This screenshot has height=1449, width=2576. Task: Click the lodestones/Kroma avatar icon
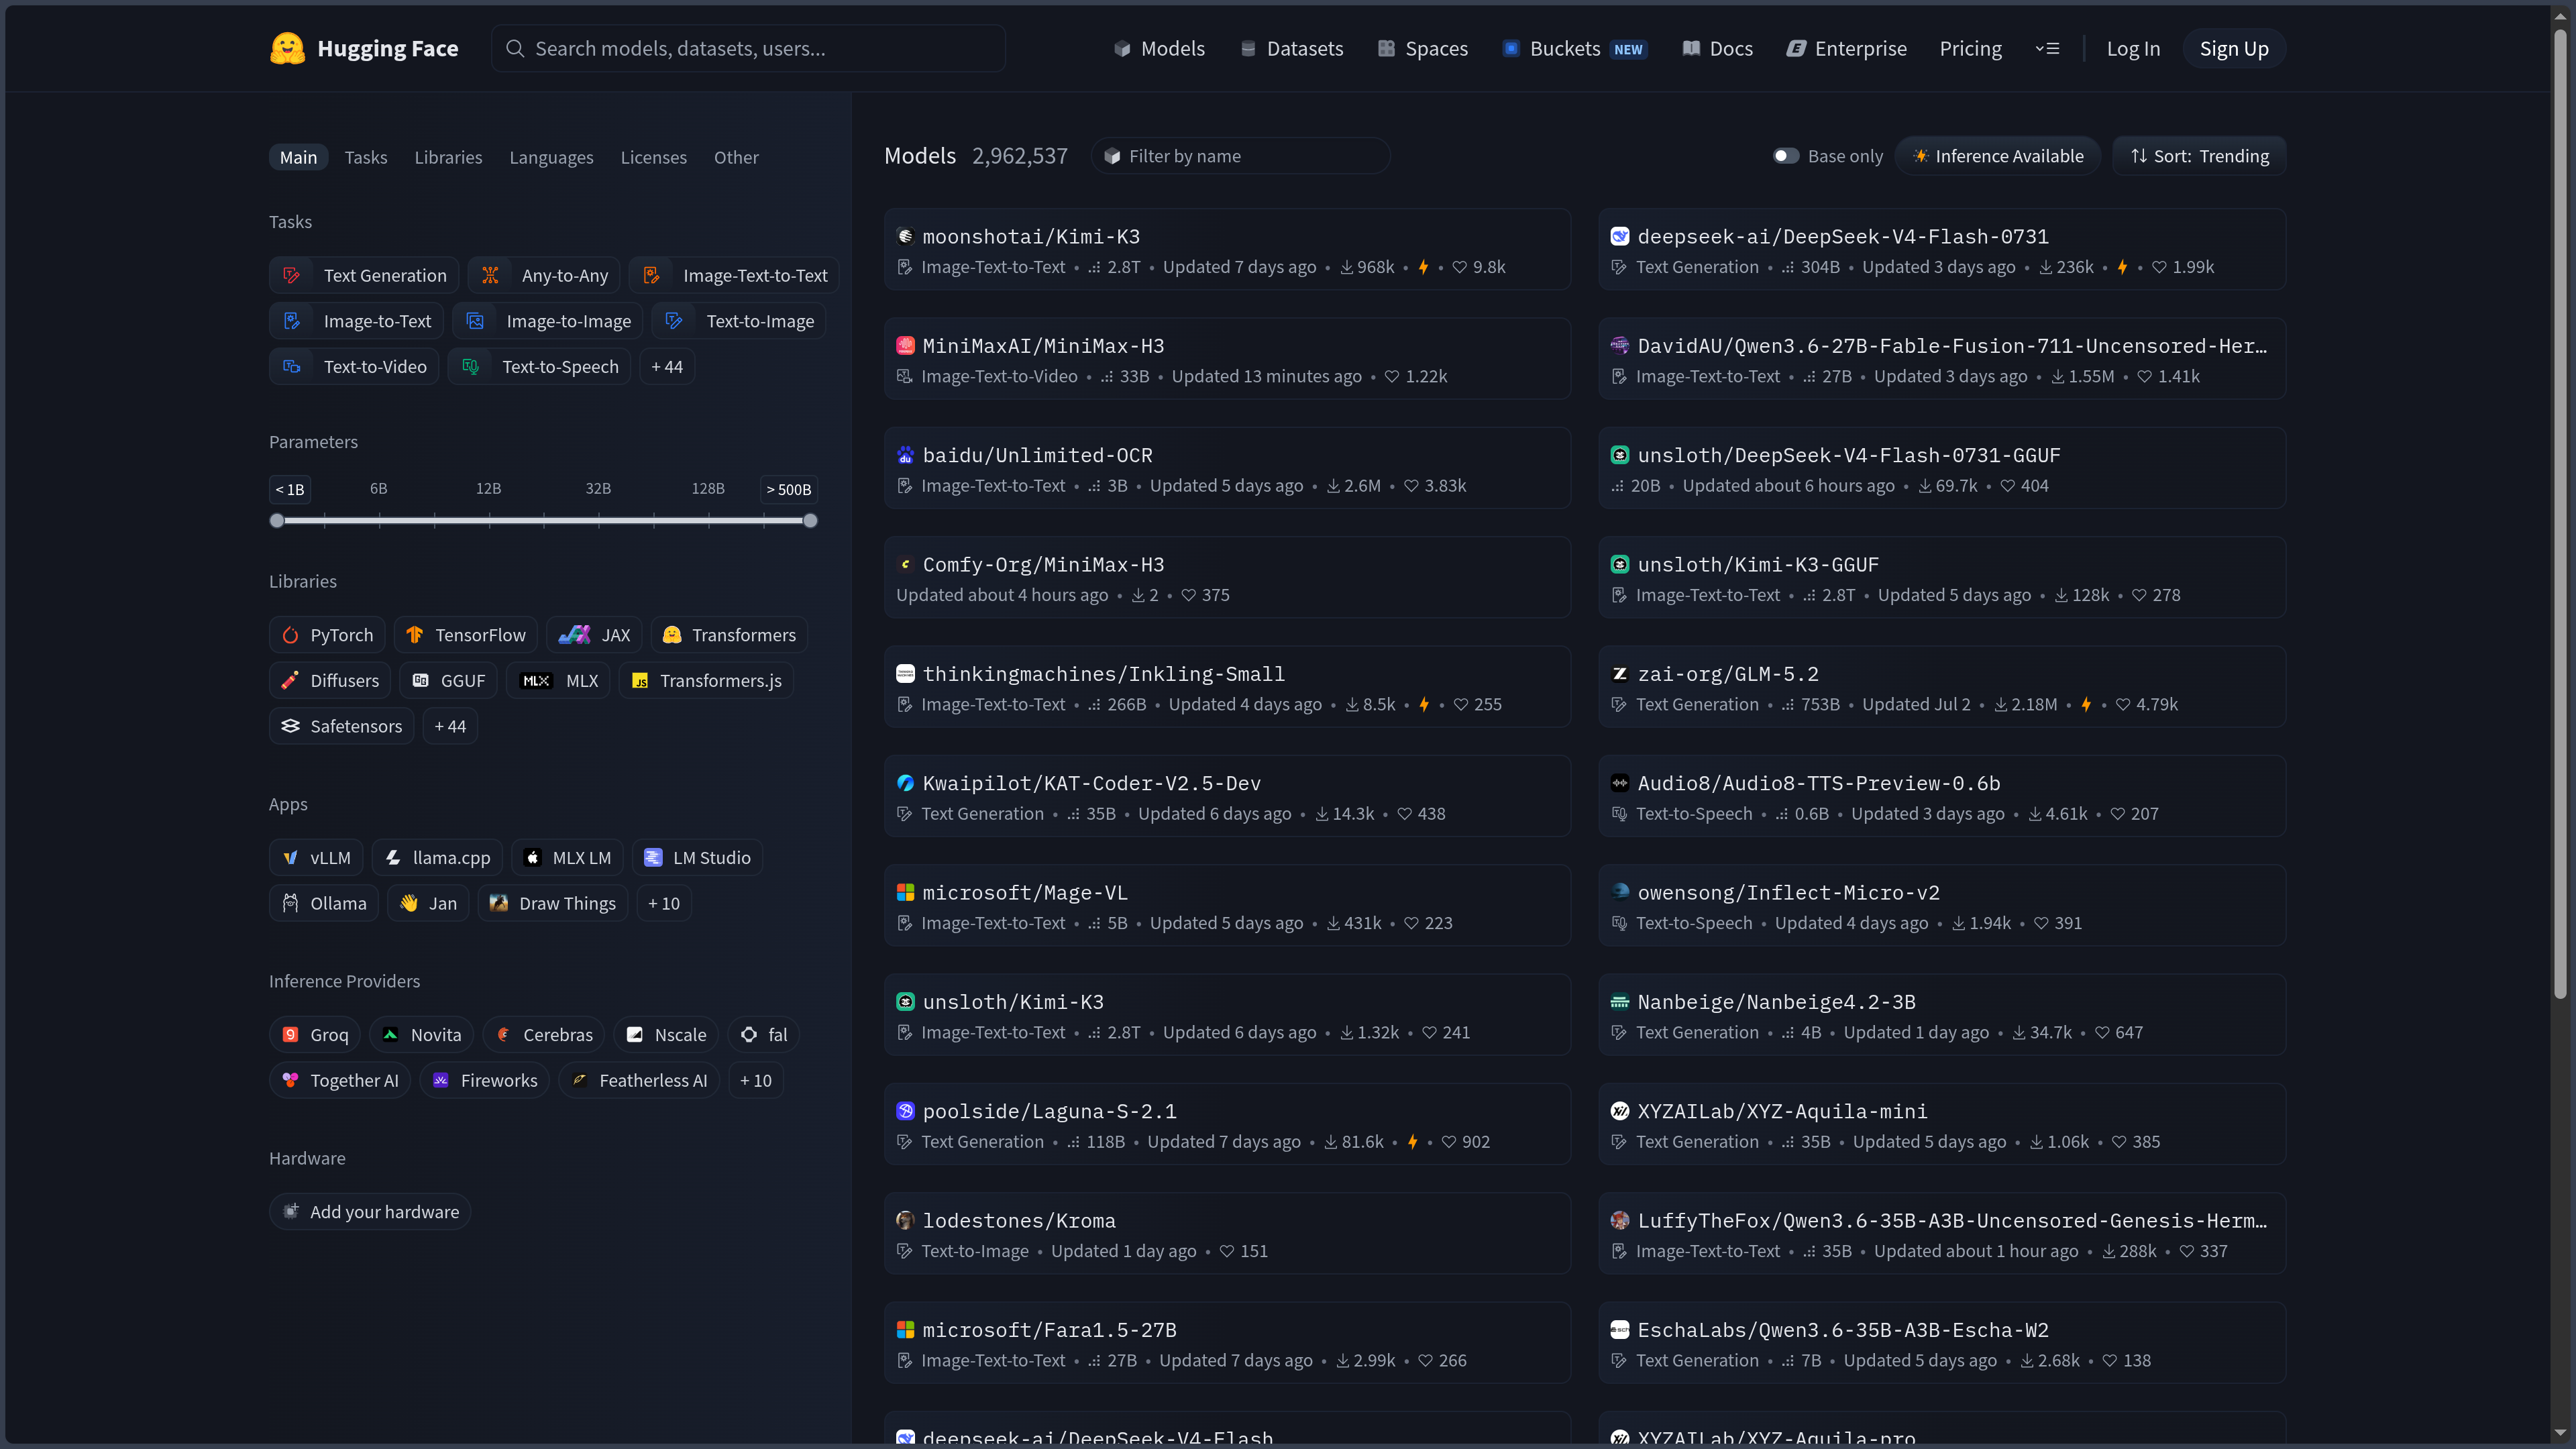point(905,1220)
